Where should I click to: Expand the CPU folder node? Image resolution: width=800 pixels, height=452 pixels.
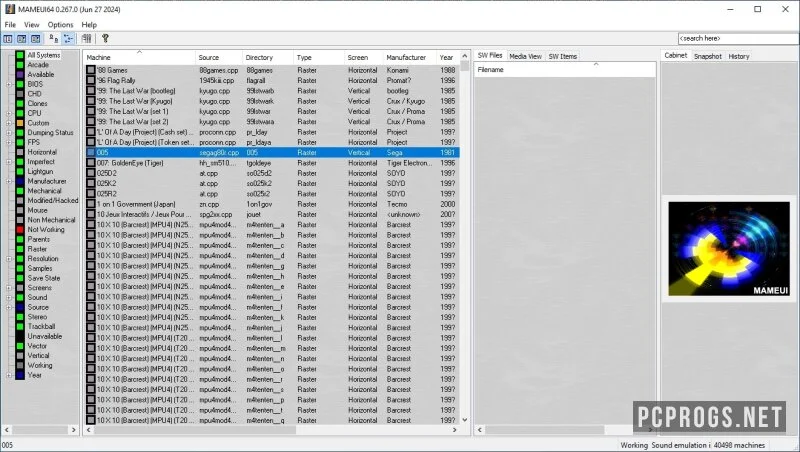[9, 113]
